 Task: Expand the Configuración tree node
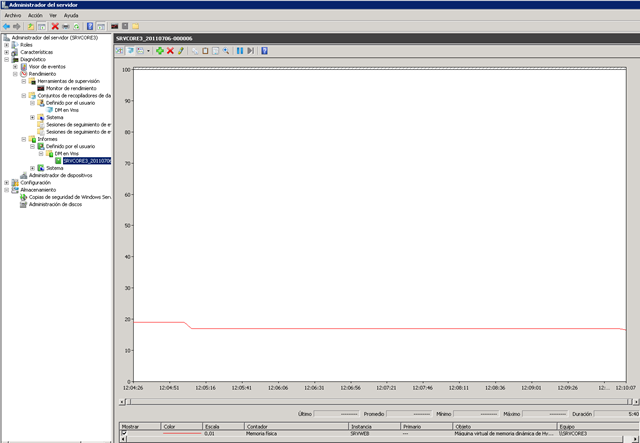[x=6, y=183]
